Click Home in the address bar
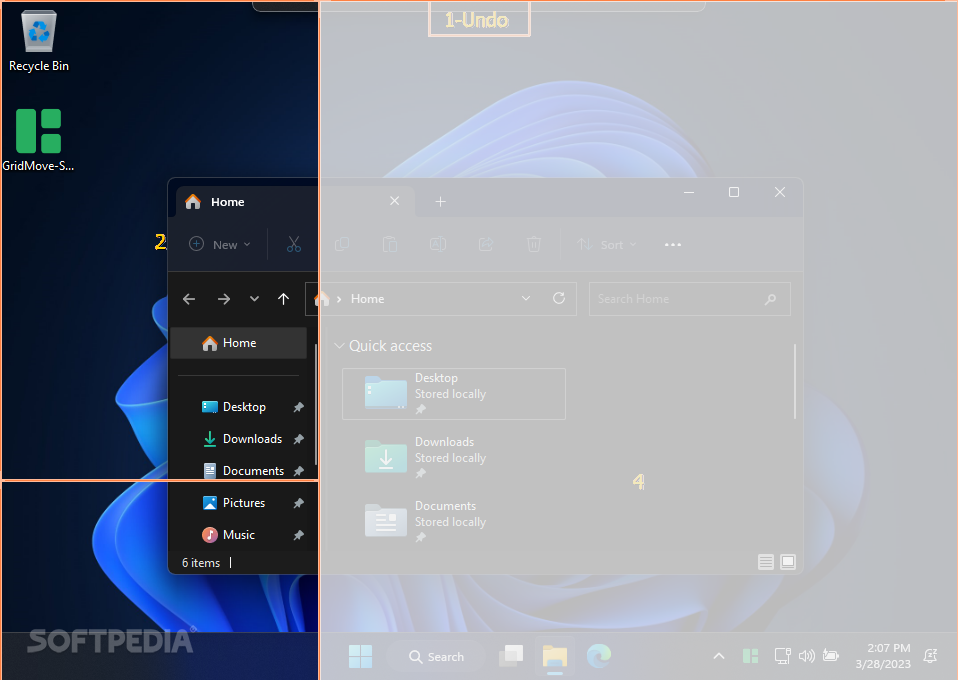 coord(367,299)
